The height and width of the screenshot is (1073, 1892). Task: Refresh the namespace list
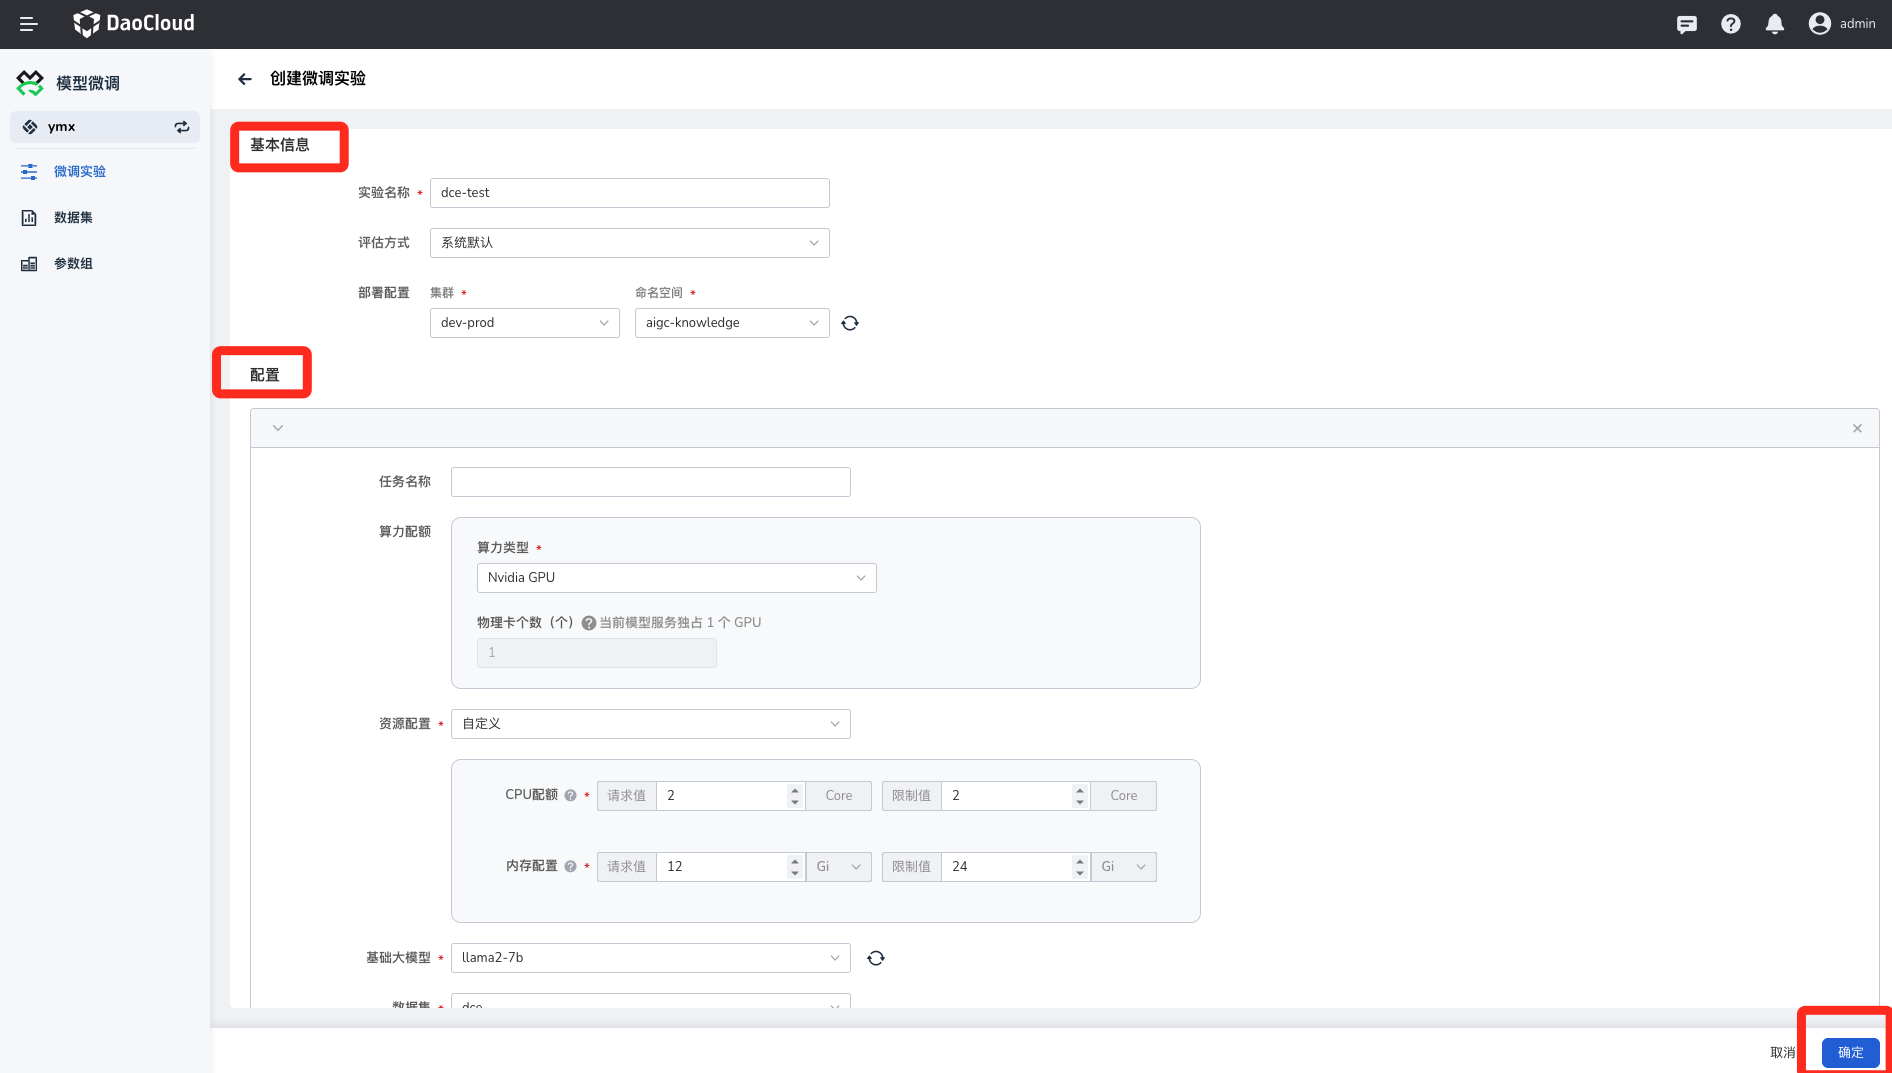coord(850,323)
